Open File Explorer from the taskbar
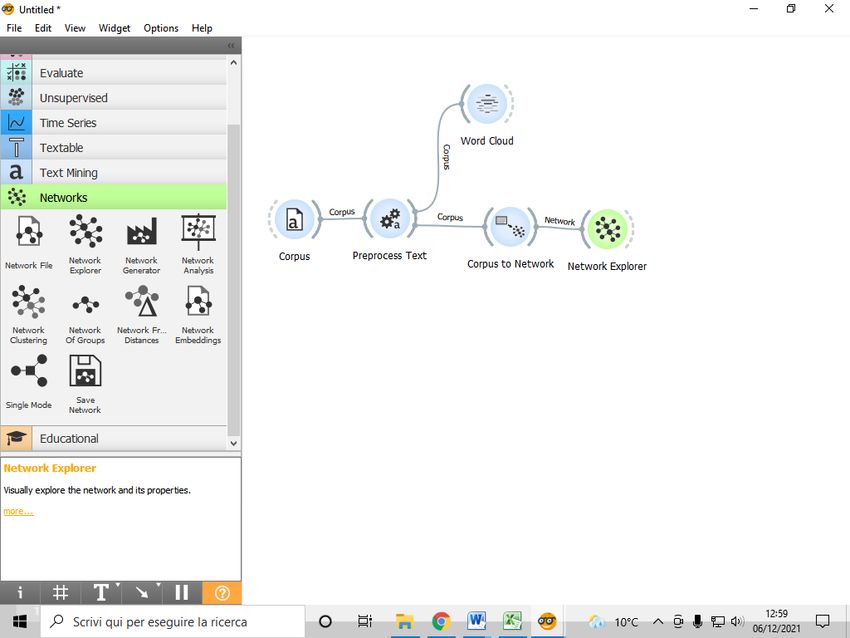Image resolution: width=850 pixels, height=638 pixels. [404, 622]
